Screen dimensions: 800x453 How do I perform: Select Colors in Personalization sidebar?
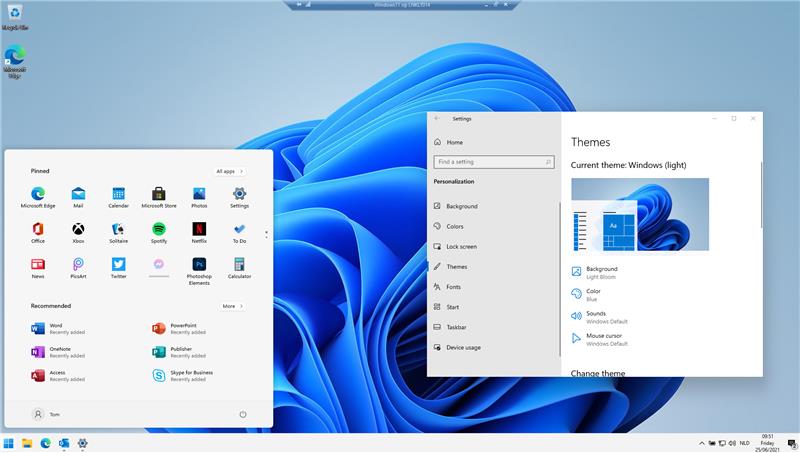[448, 226]
